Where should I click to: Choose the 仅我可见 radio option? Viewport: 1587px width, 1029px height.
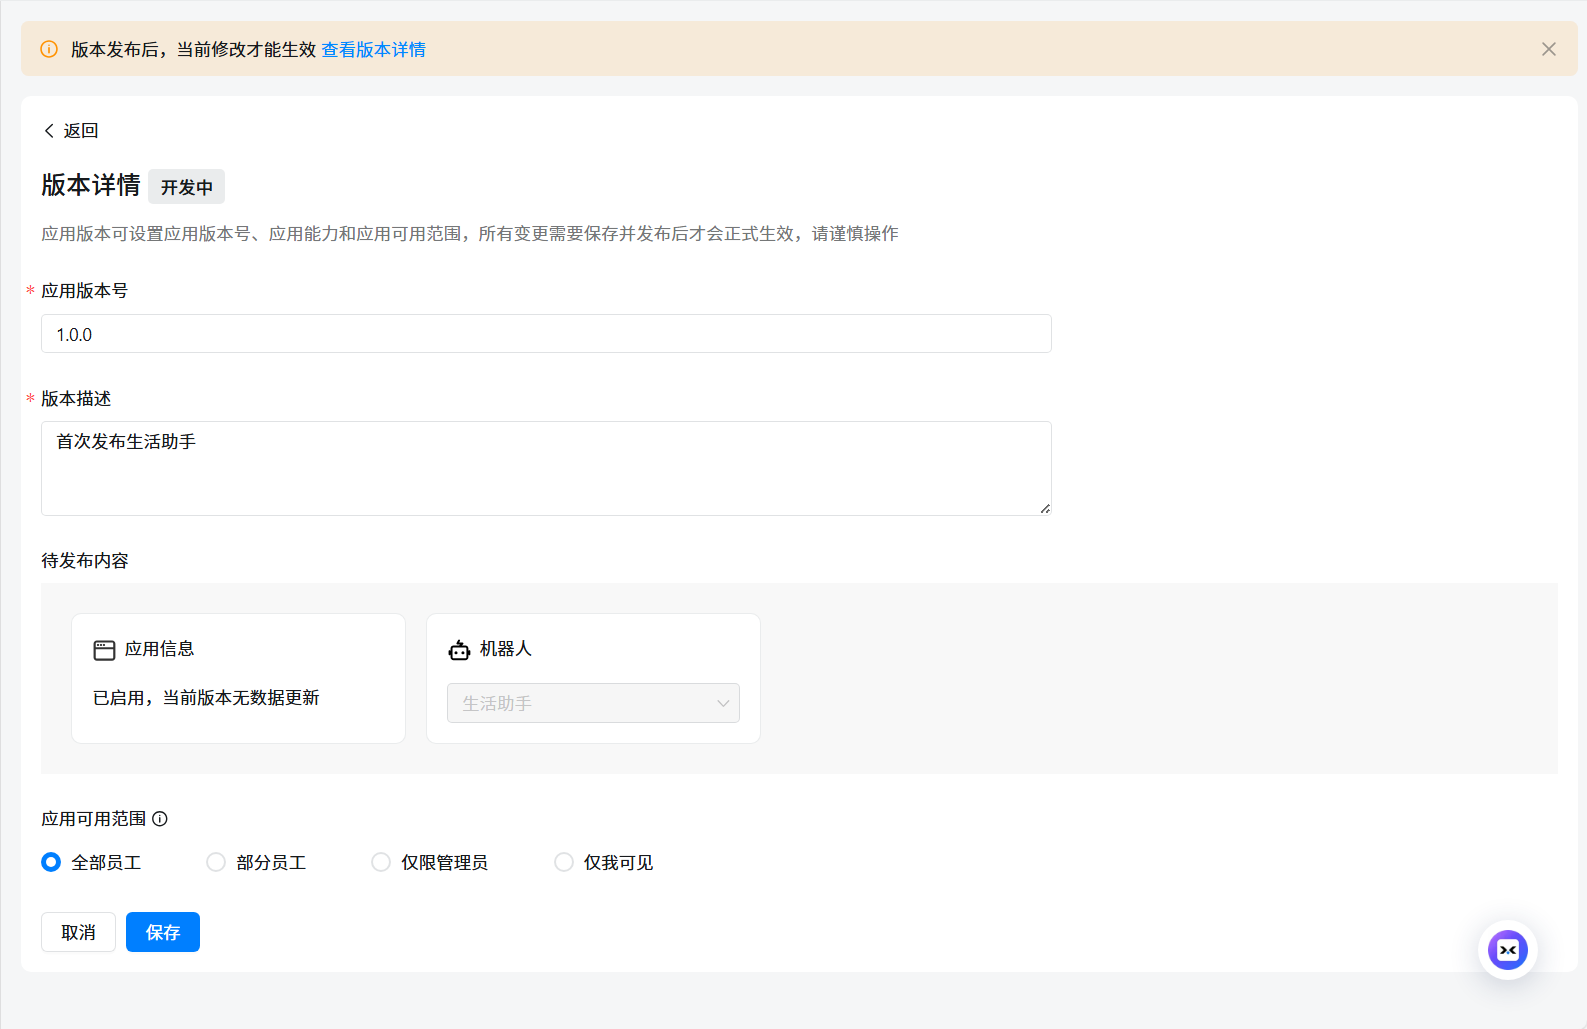564,862
